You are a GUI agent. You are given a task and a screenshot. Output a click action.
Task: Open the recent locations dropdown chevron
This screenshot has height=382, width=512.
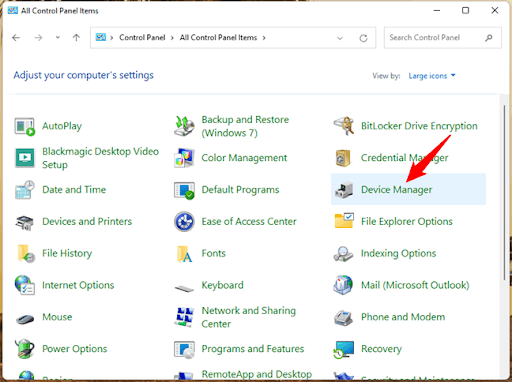pos(58,37)
